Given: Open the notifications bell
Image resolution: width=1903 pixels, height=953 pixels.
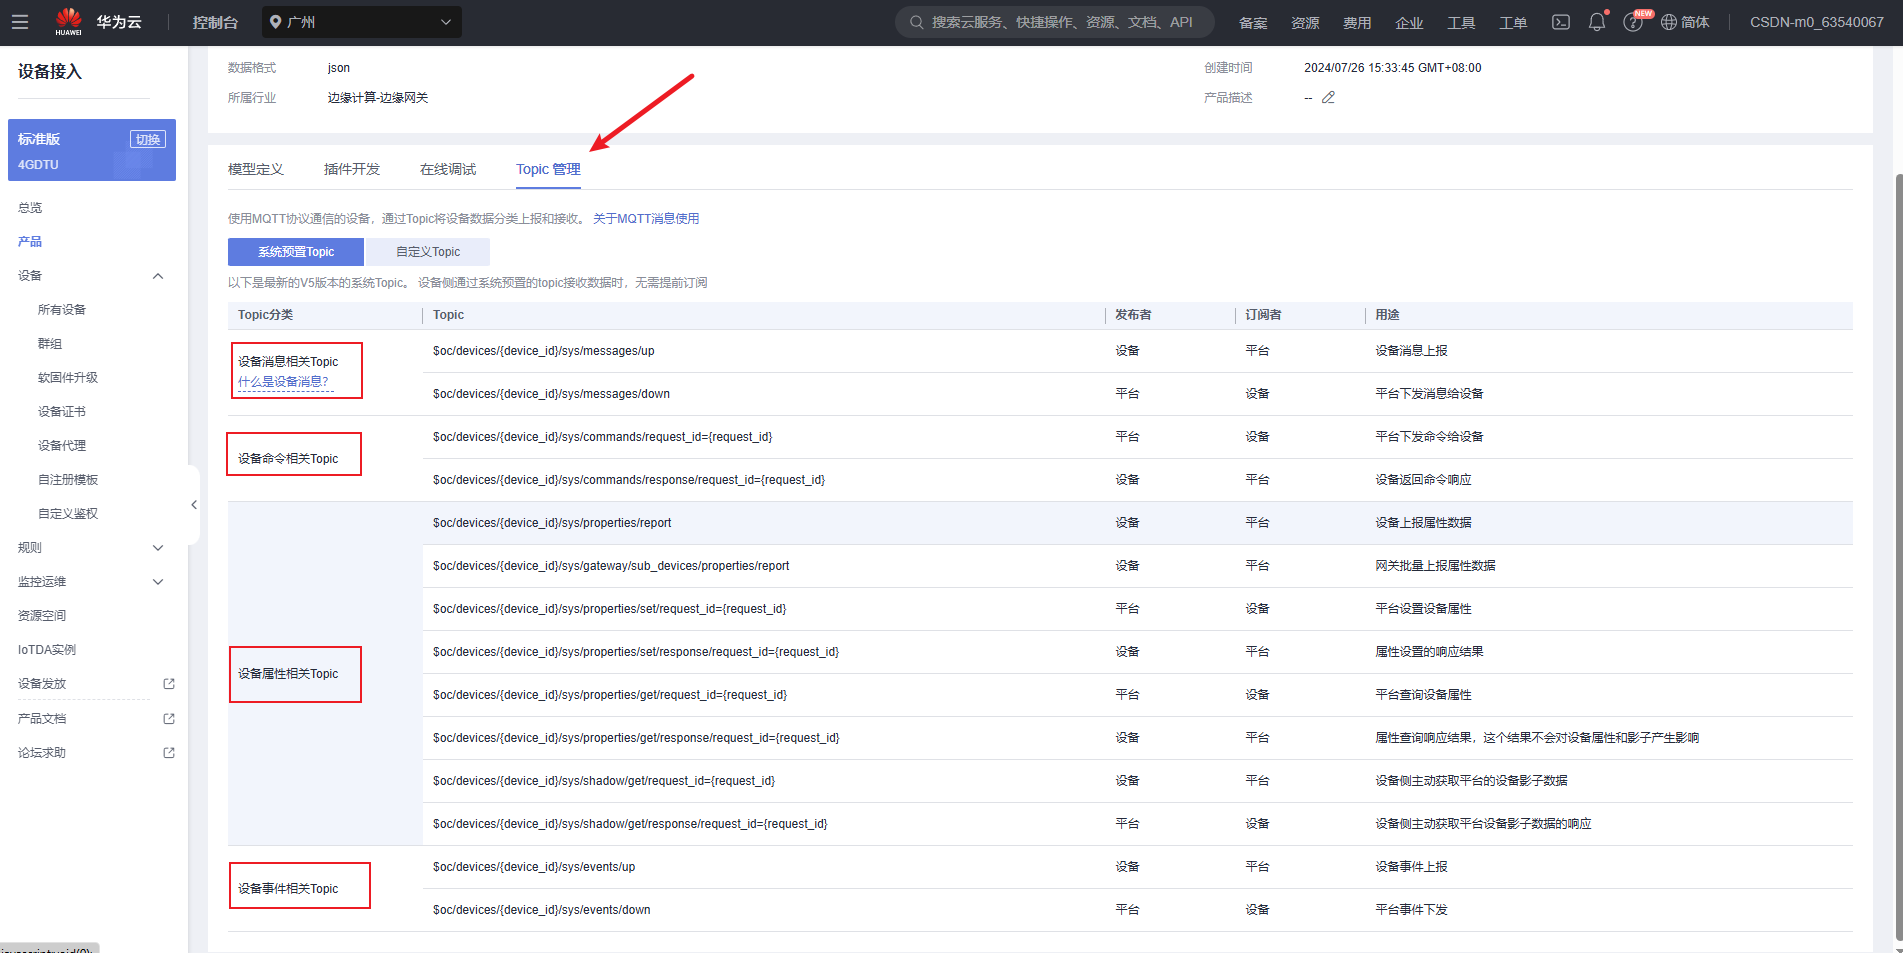Looking at the screenshot, I should coord(1596,22).
